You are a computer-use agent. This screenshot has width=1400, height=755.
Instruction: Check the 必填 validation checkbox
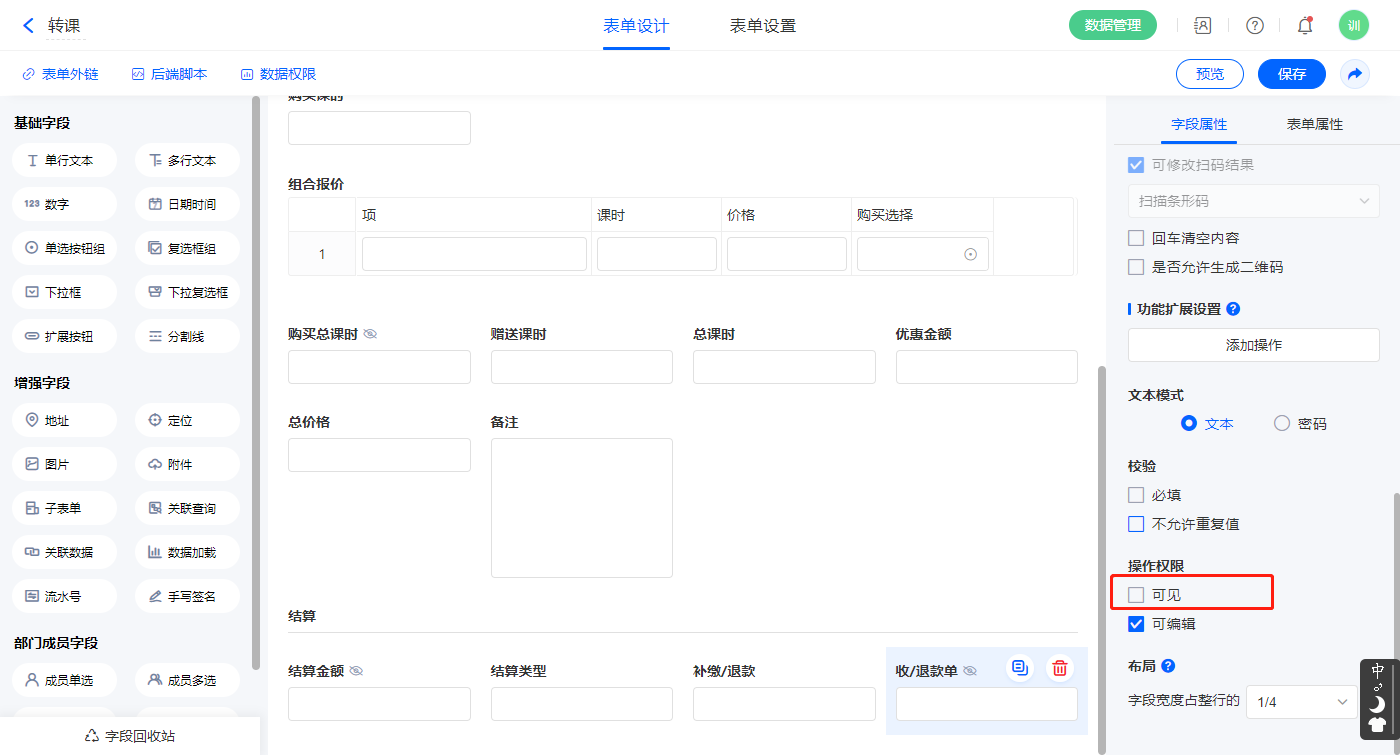pyautogui.click(x=1136, y=495)
